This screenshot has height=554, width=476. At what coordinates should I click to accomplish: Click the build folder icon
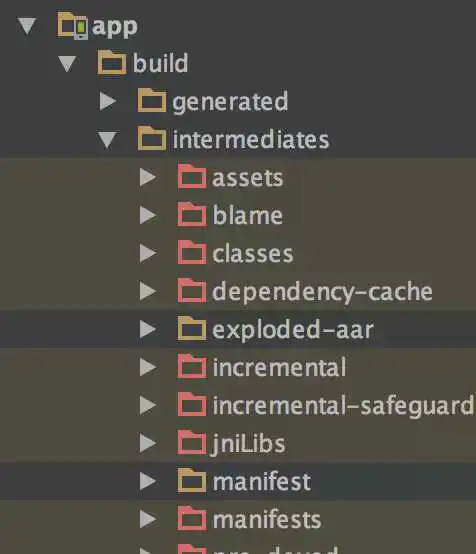tap(112, 63)
